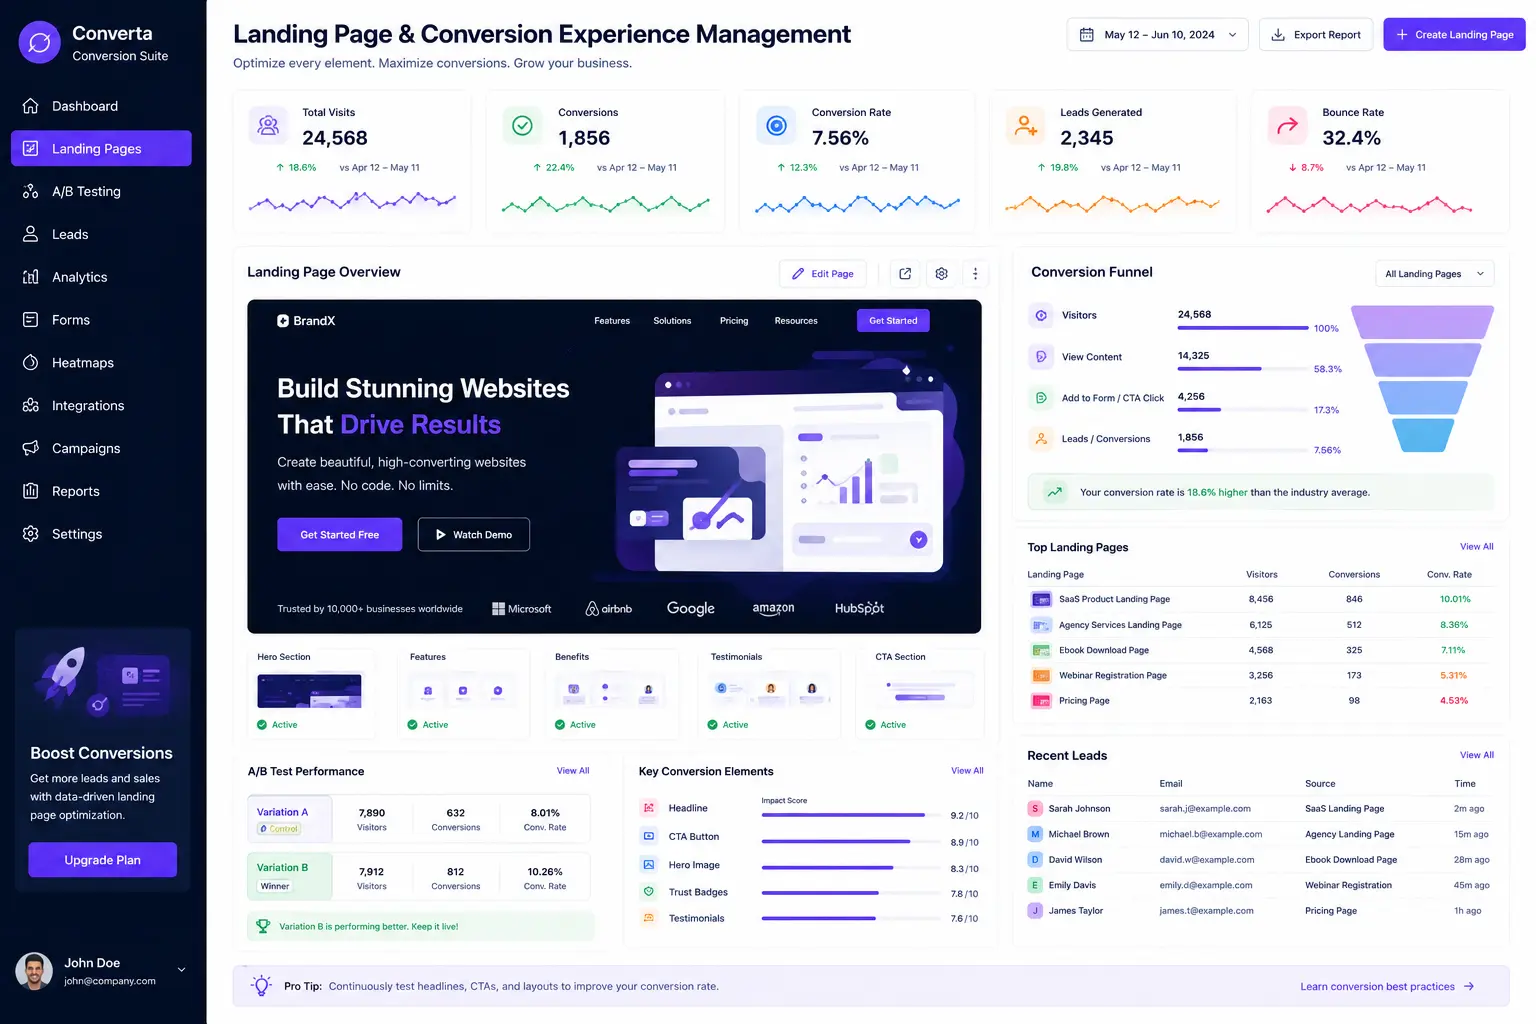Open Analytics in sidebar
Viewport: 1536px width, 1024px height.
click(101, 277)
